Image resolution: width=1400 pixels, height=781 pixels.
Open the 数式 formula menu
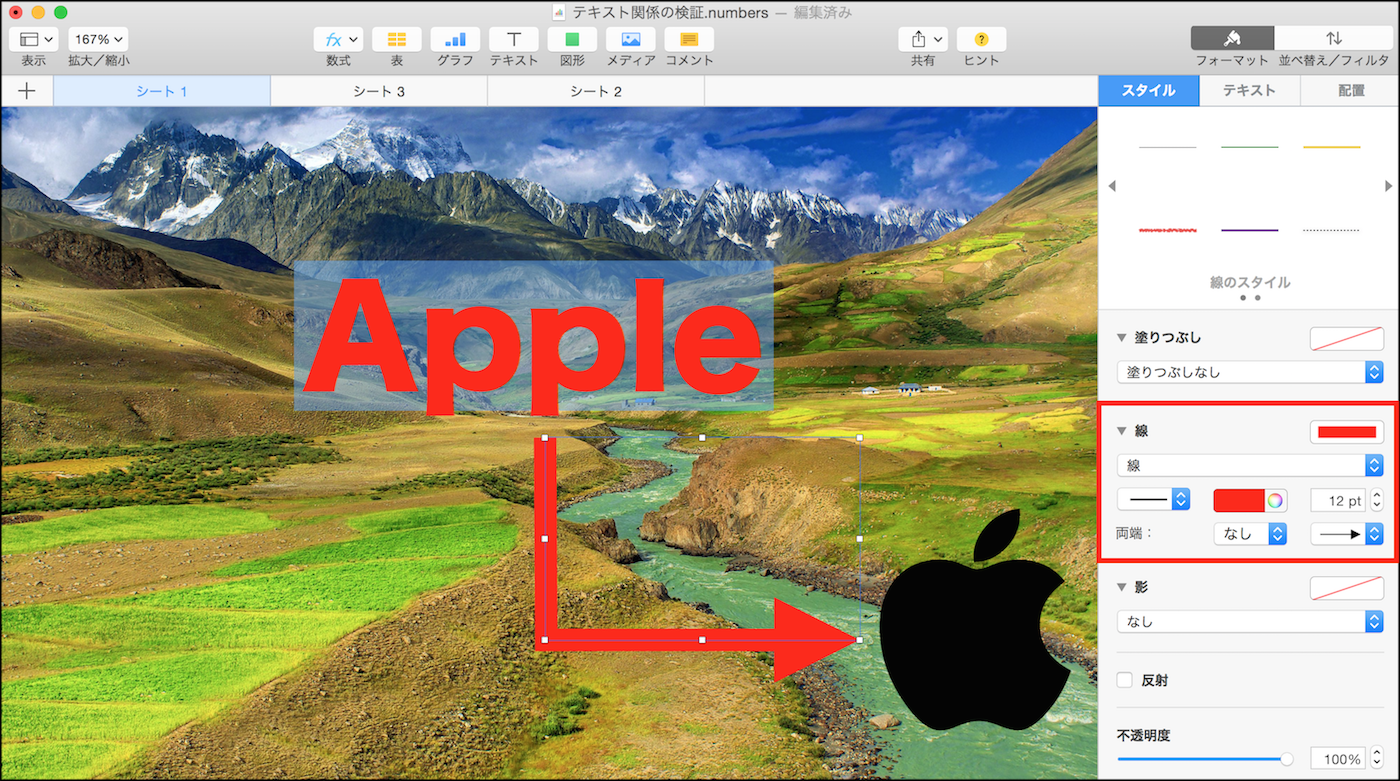[x=338, y=39]
